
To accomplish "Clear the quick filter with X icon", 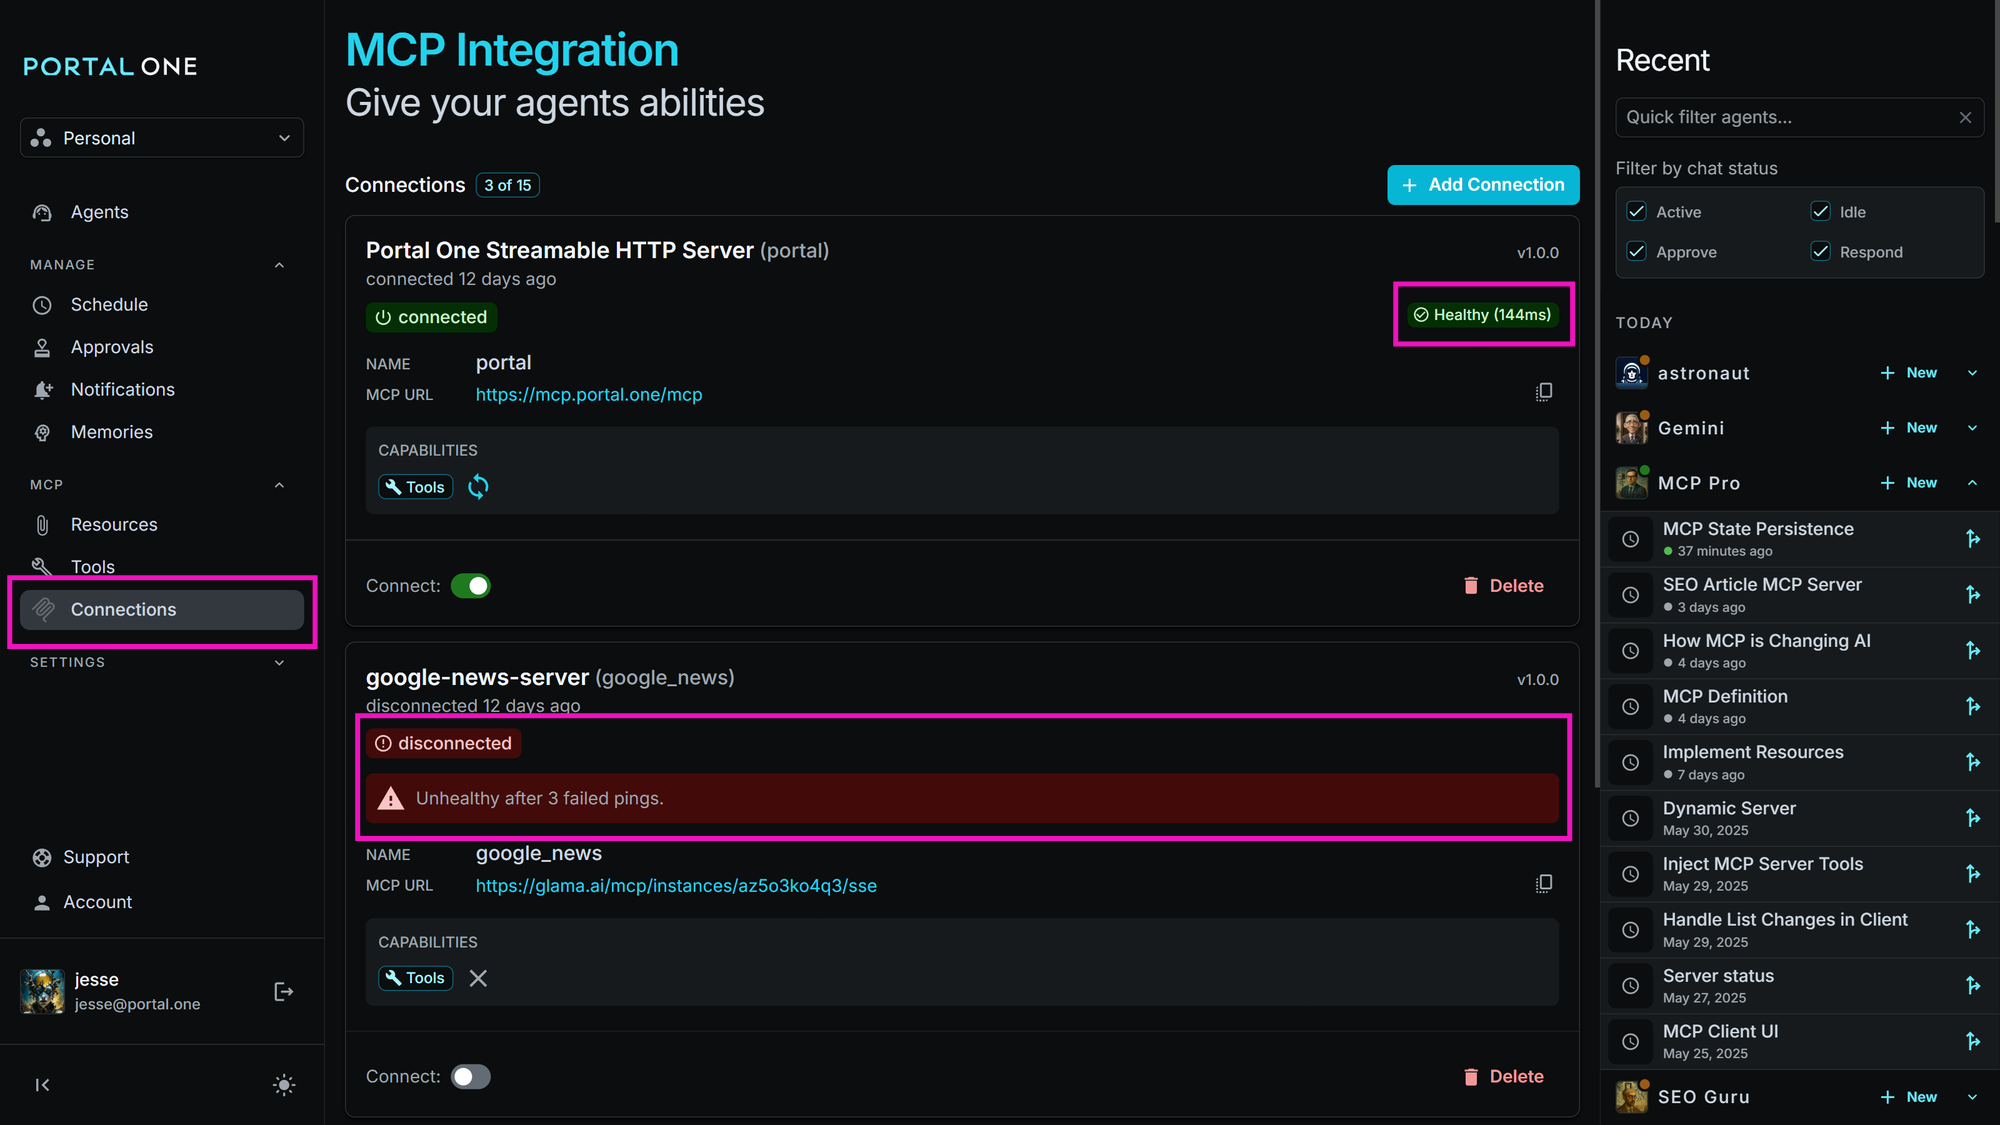I will pyautogui.click(x=1965, y=117).
